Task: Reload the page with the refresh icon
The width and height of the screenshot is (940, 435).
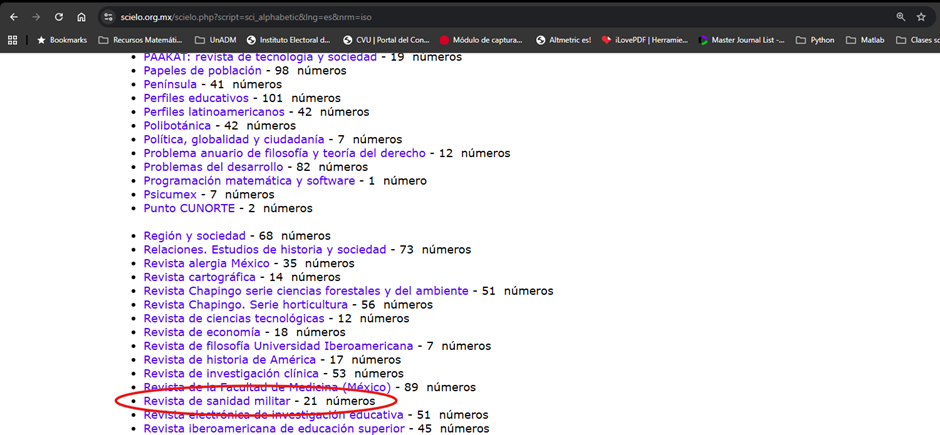Action: pyautogui.click(x=59, y=17)
